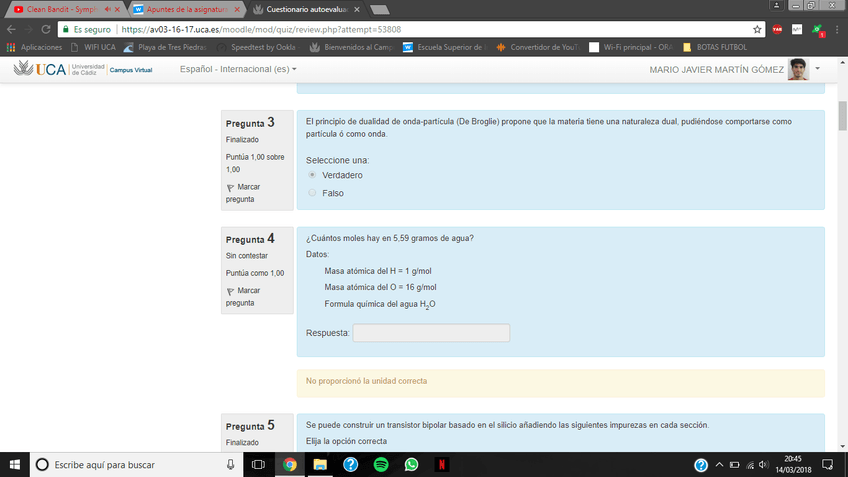
Task: Open the Chrome three-dot menu
Action: (x=837, y=29)
